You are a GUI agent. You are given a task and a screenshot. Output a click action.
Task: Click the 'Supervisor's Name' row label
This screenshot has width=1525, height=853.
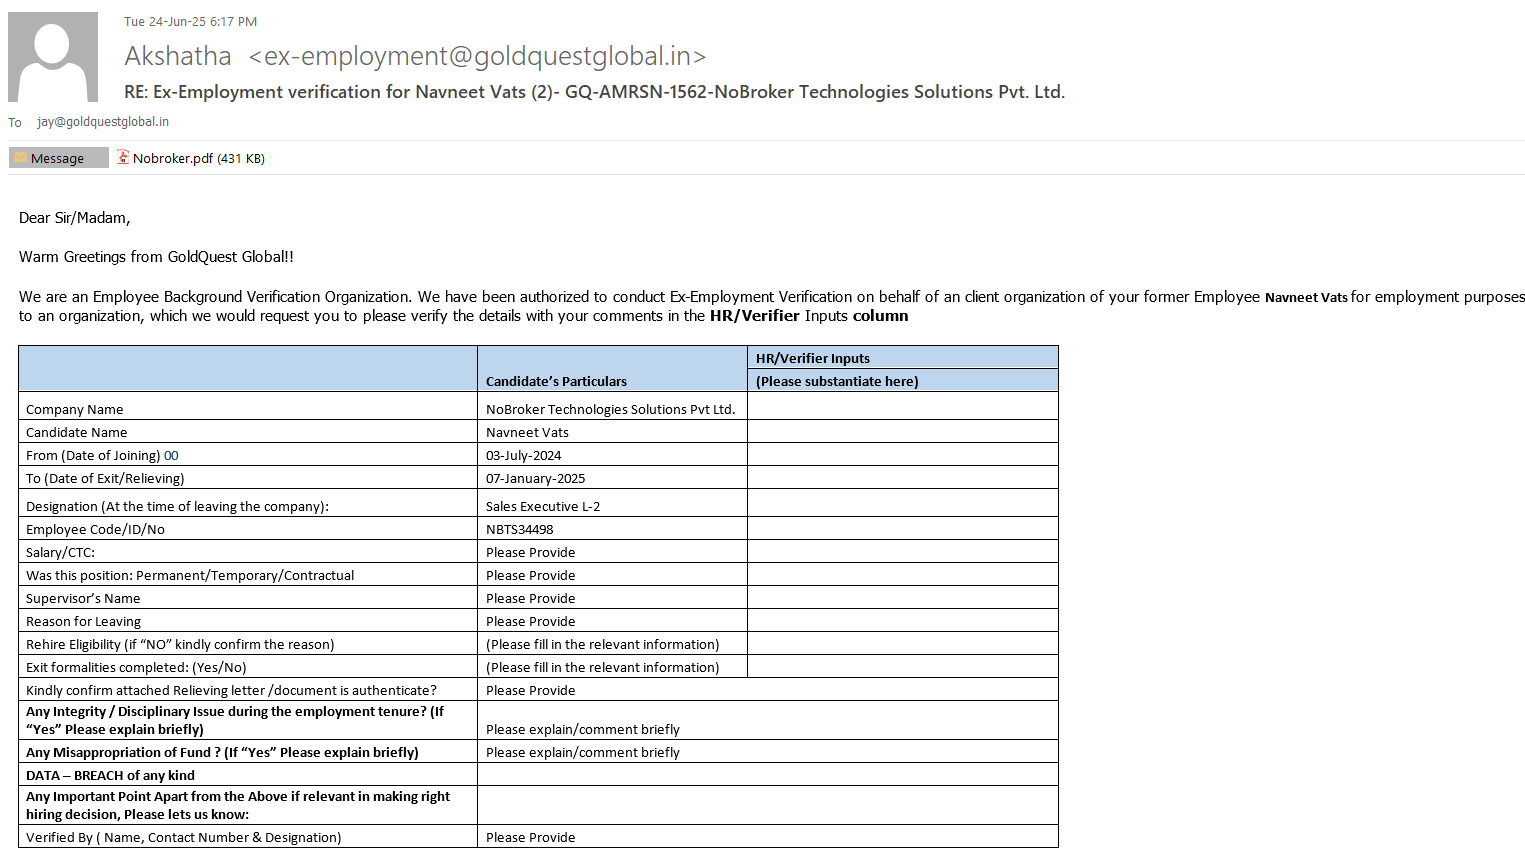pyautogui.click(x=83, y=598)
